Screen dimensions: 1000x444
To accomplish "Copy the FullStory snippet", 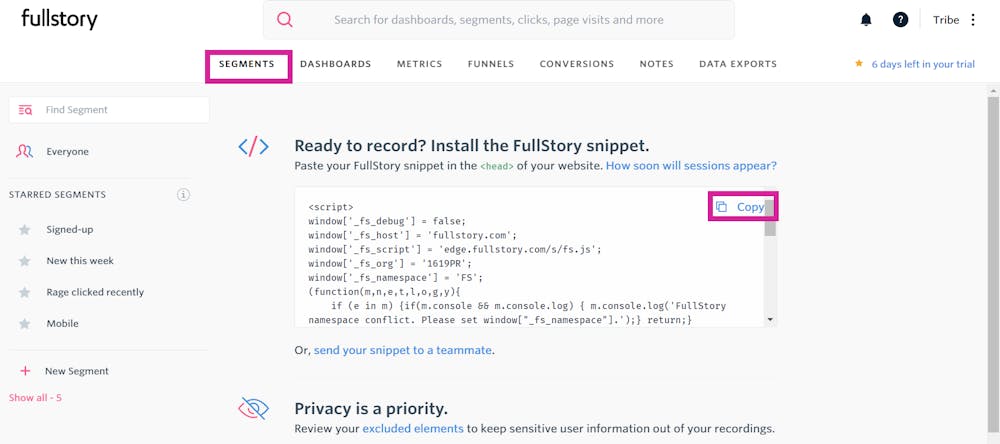I will (x=742, y=207).
